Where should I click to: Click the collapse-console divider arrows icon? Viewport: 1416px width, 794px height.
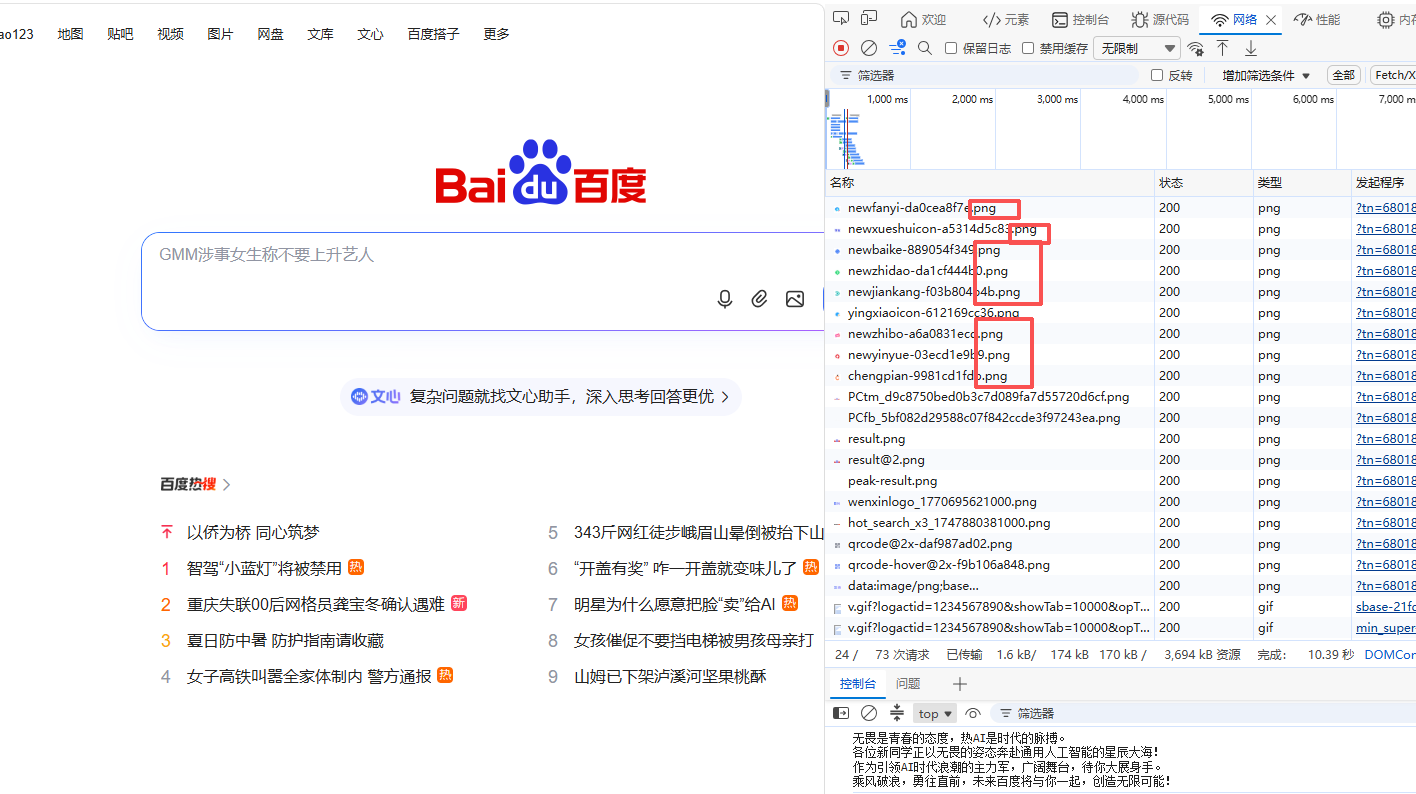click(897, 713)
